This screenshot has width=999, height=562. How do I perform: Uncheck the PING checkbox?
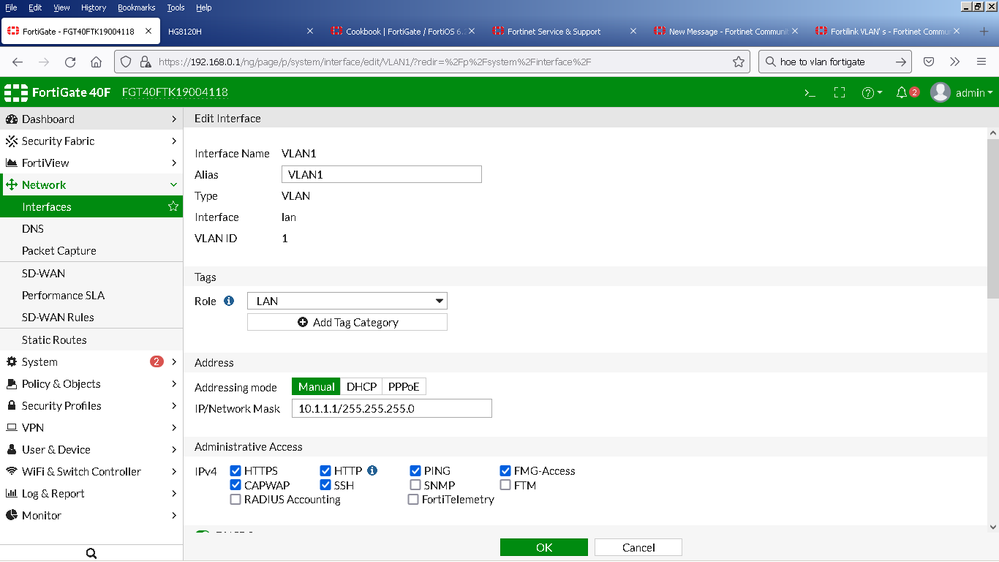(x=415, y=471)
